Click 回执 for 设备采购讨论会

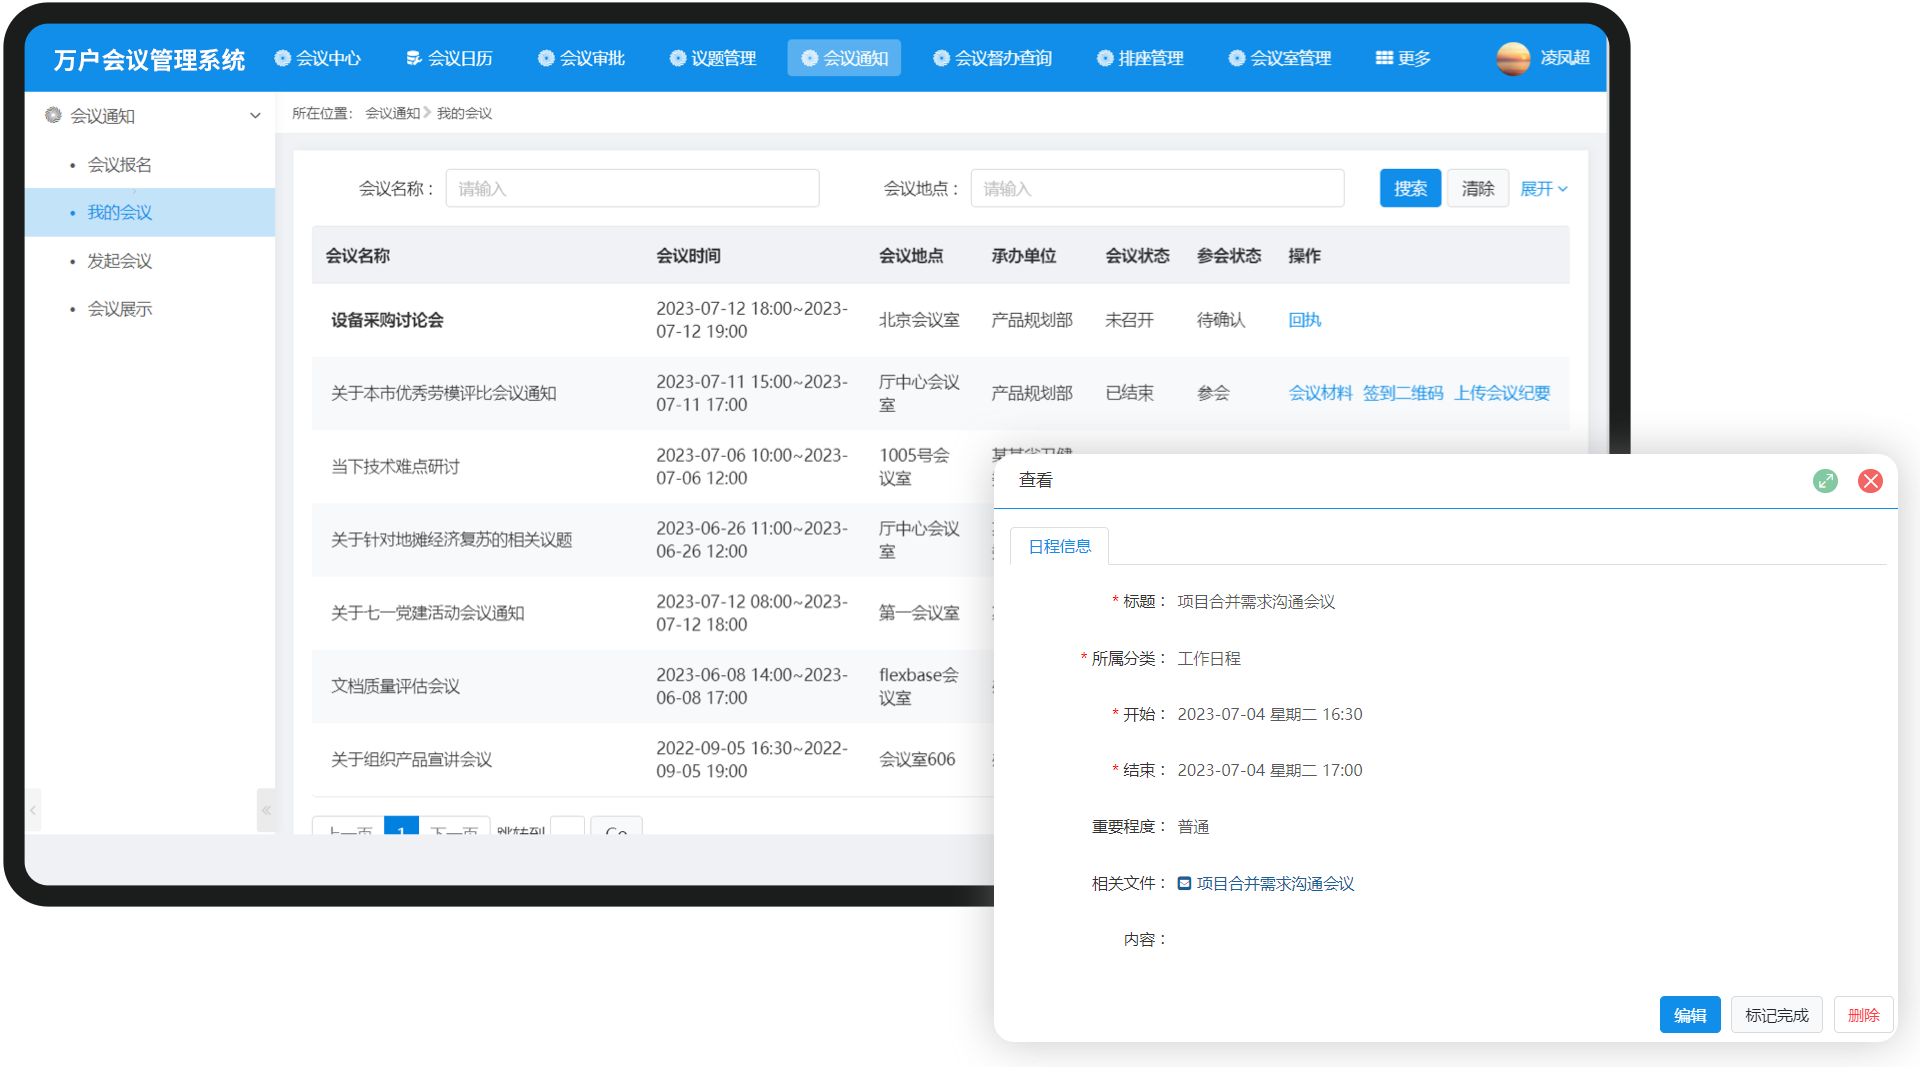[x=1304, y=320]
